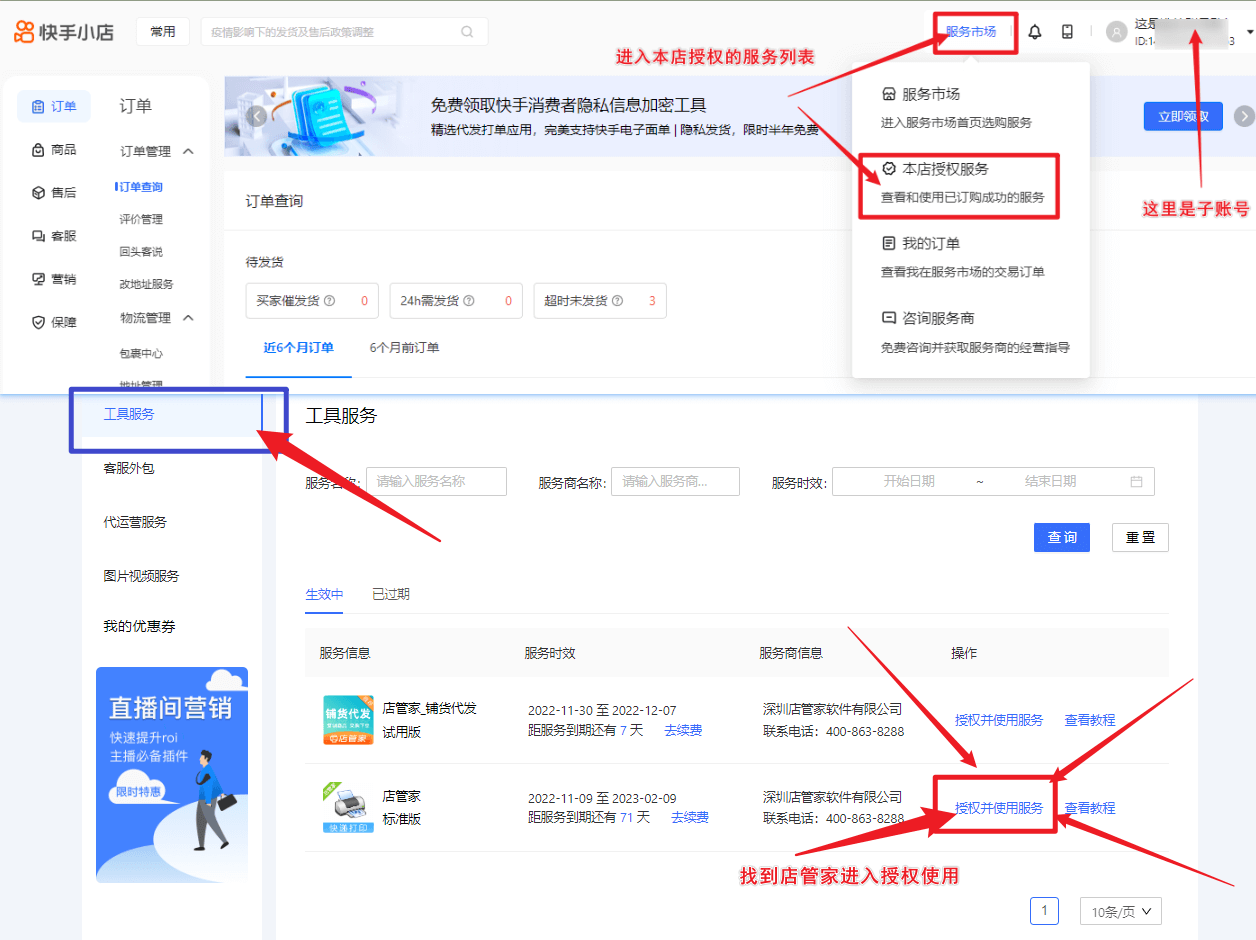Click 去续费 for 店管家 标准版

(690, 817)
